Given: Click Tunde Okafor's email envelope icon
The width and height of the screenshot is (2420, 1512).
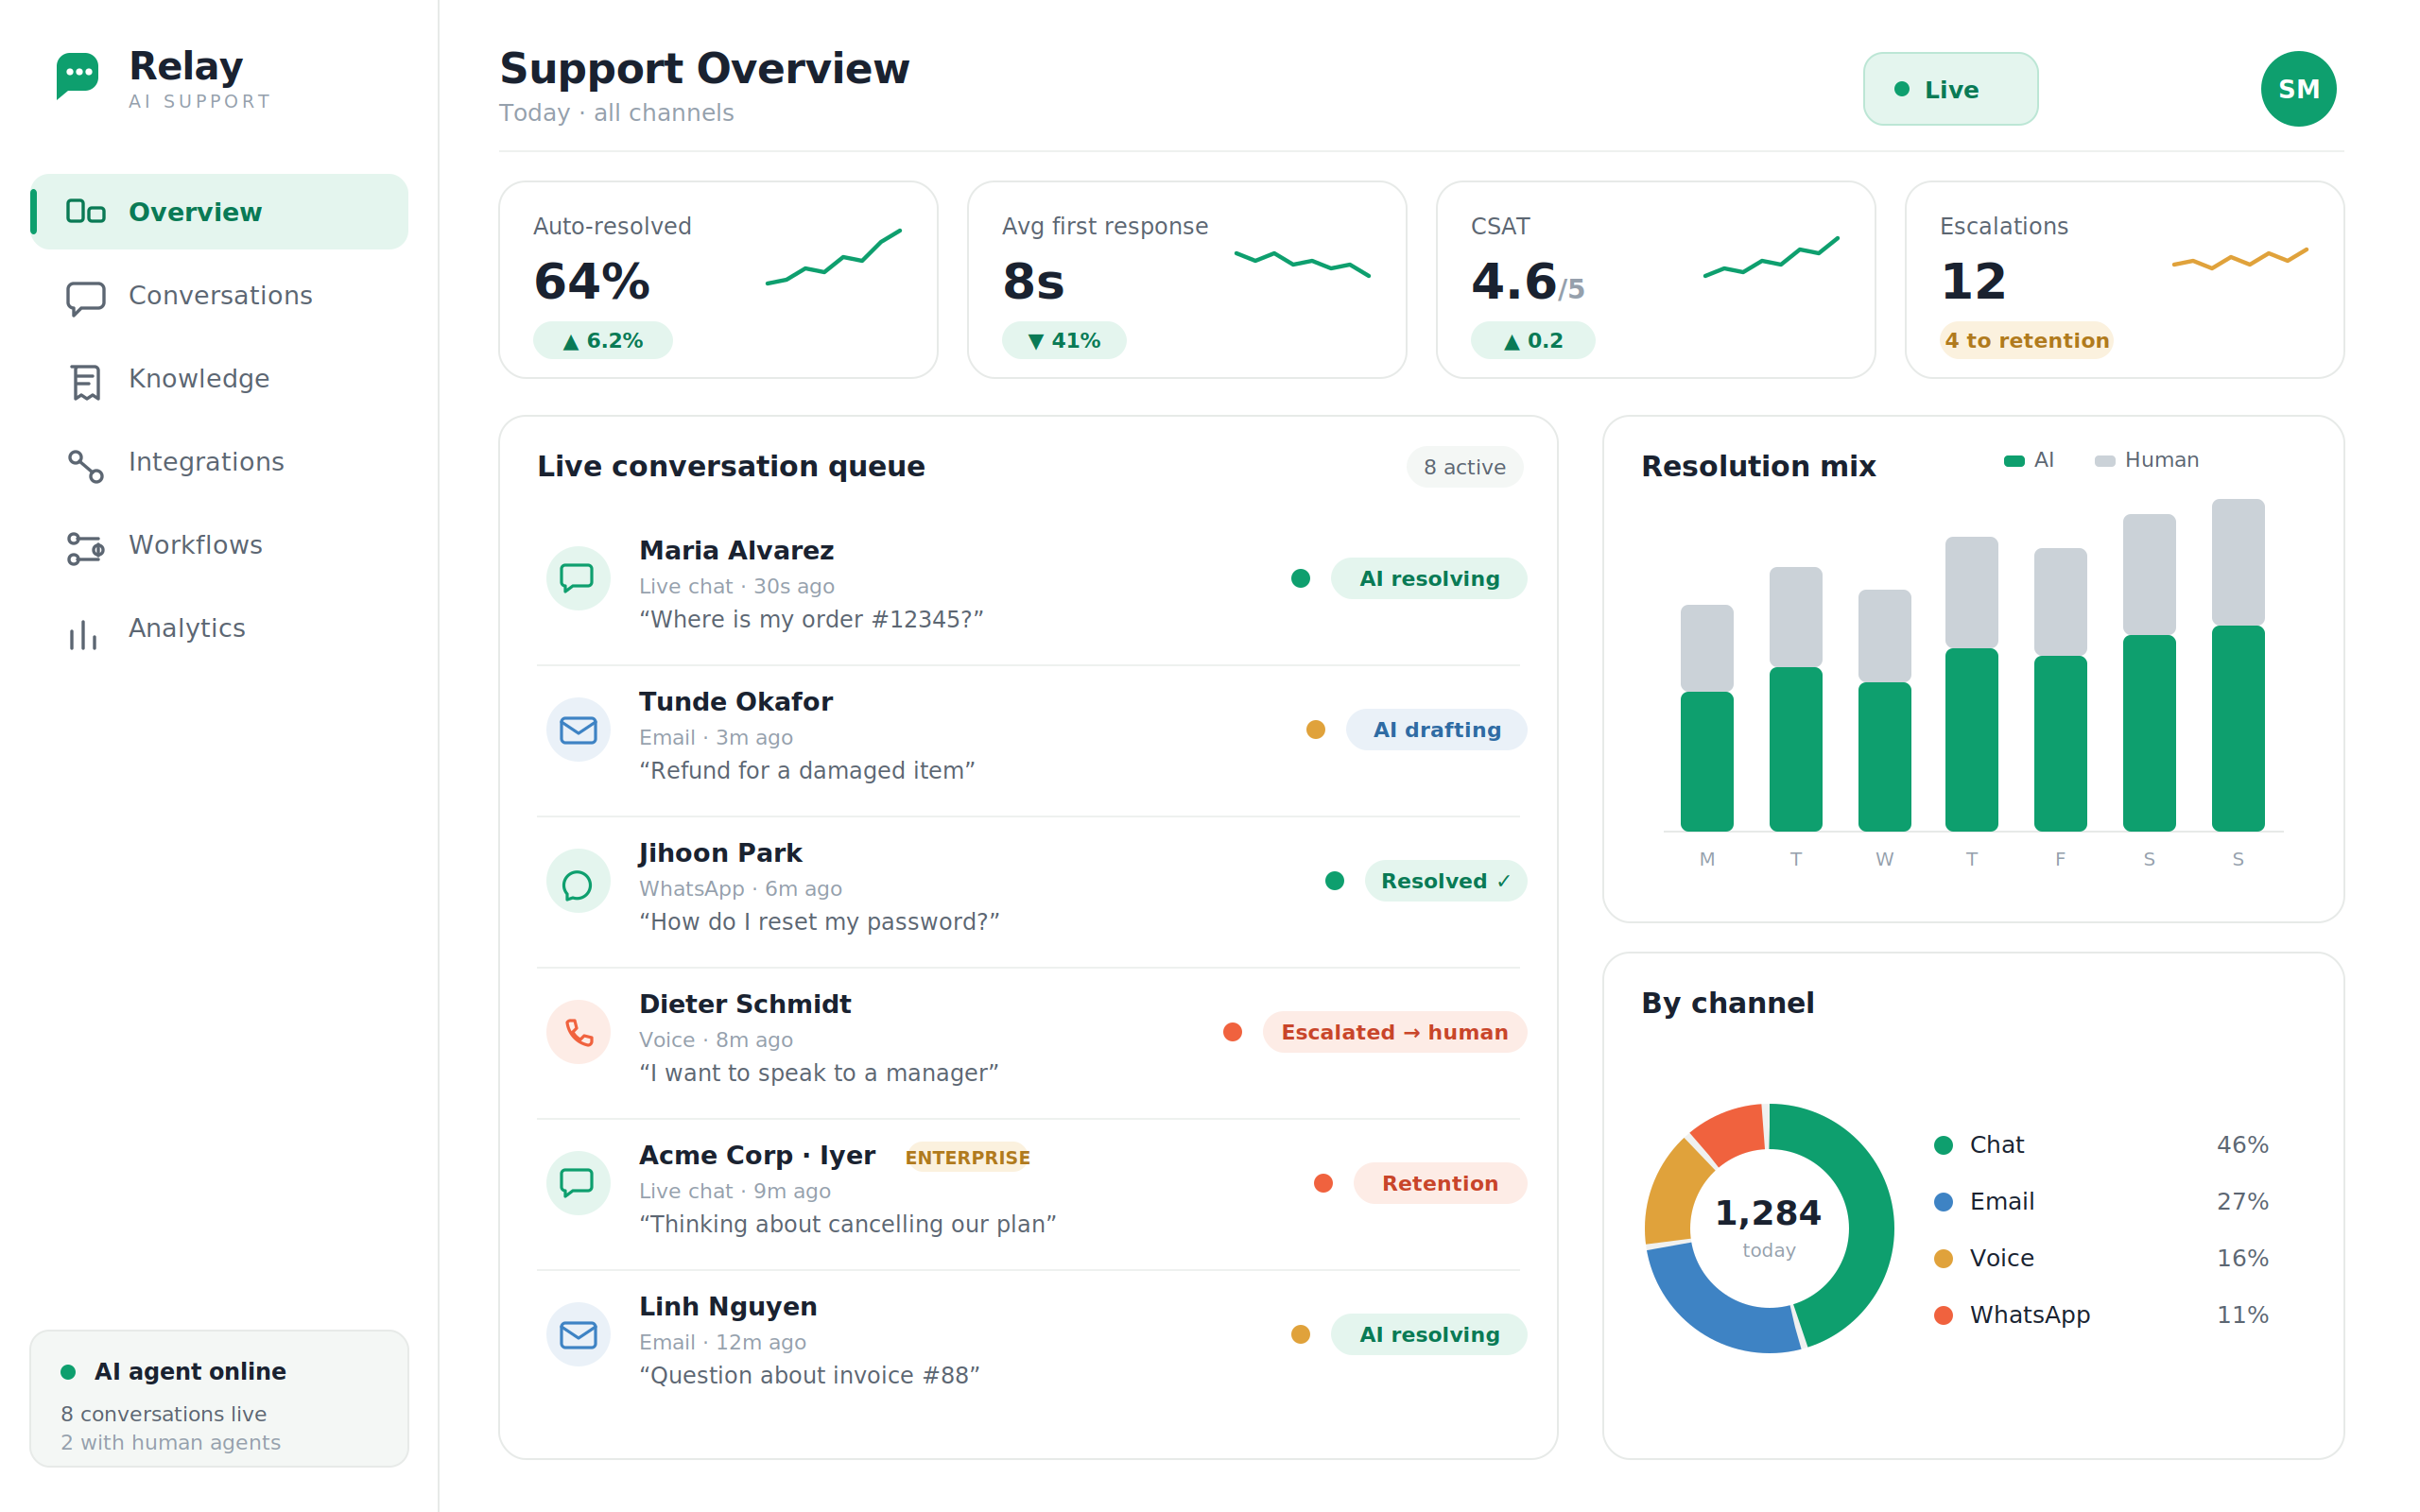Looking at the screenshot, I should coord(578,730).
